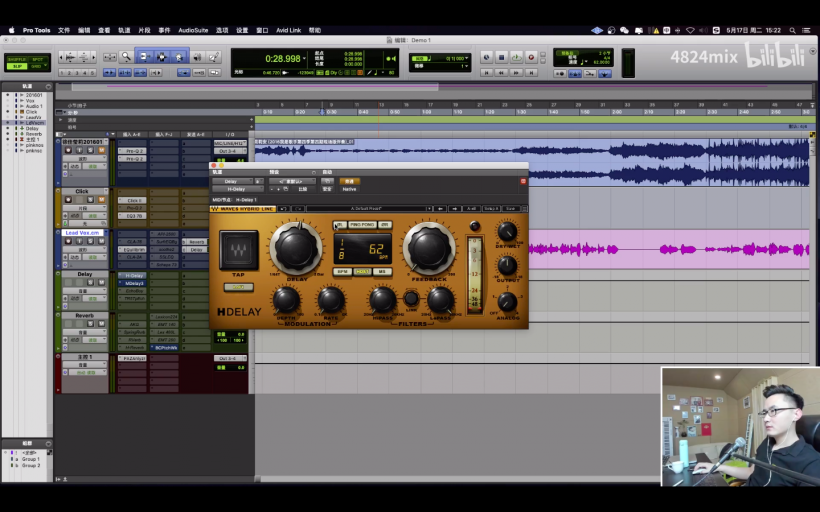Click the Wi-Fi icon in menu bar
This screenshot has height=512, width=820.
pyautogui.click(x=690, y=30)
